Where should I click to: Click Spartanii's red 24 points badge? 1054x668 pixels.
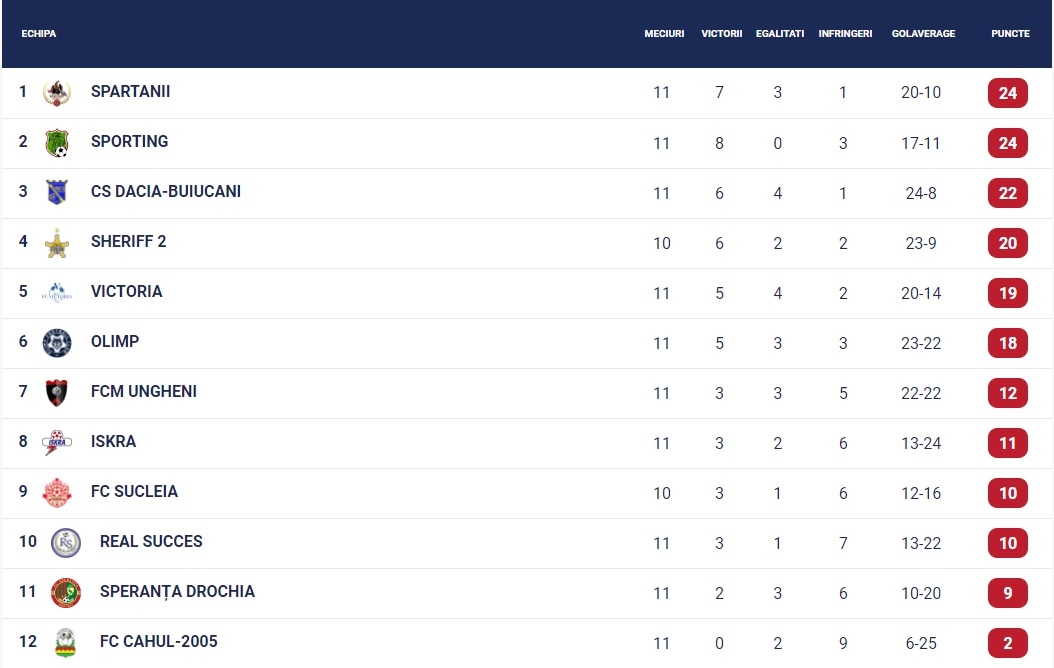click(x=1008, y=93)
